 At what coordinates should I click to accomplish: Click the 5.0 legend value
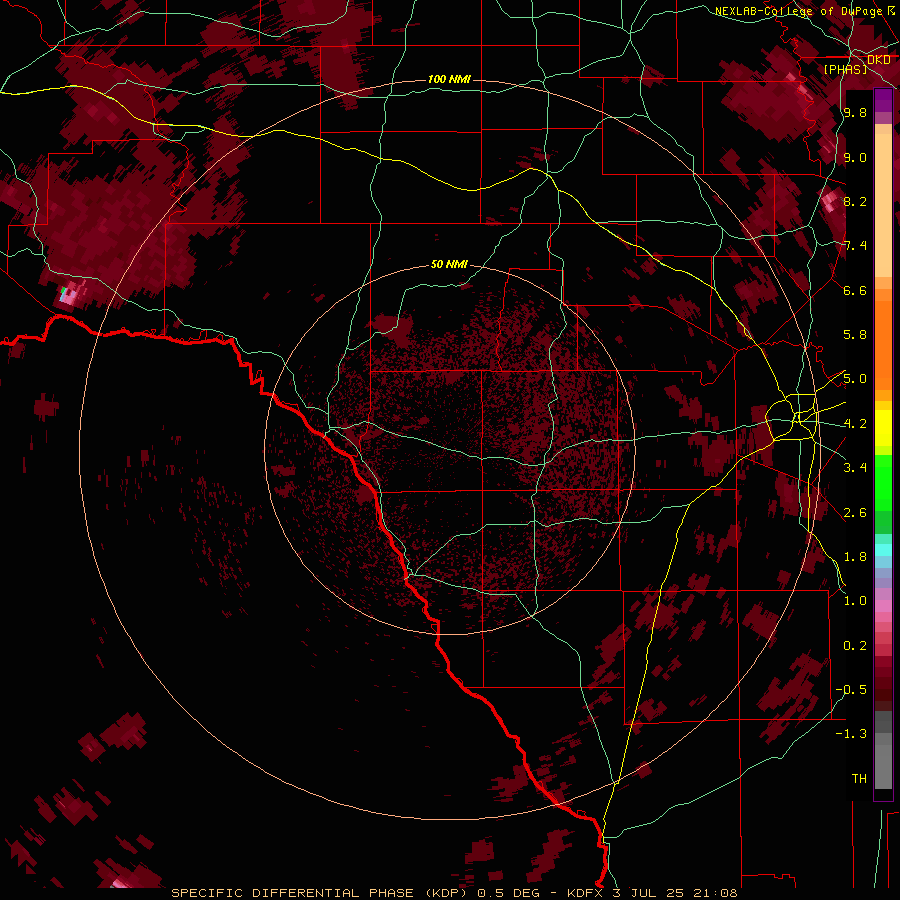(855, 379)
